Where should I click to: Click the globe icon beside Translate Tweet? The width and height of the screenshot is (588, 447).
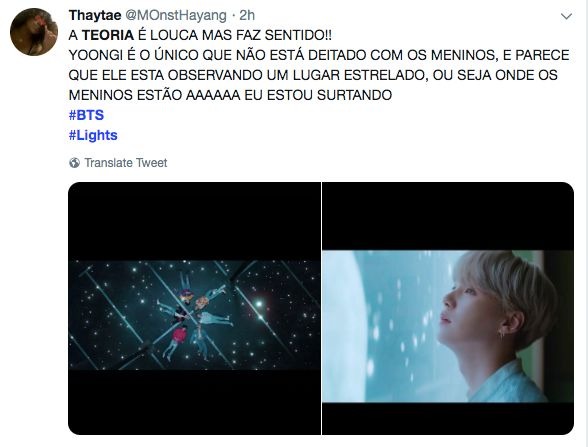point(75,163)
